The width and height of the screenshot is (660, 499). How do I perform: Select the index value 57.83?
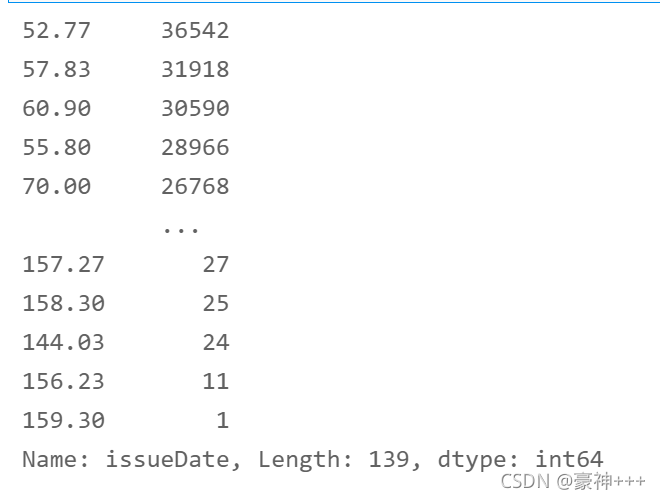(56, 69)
